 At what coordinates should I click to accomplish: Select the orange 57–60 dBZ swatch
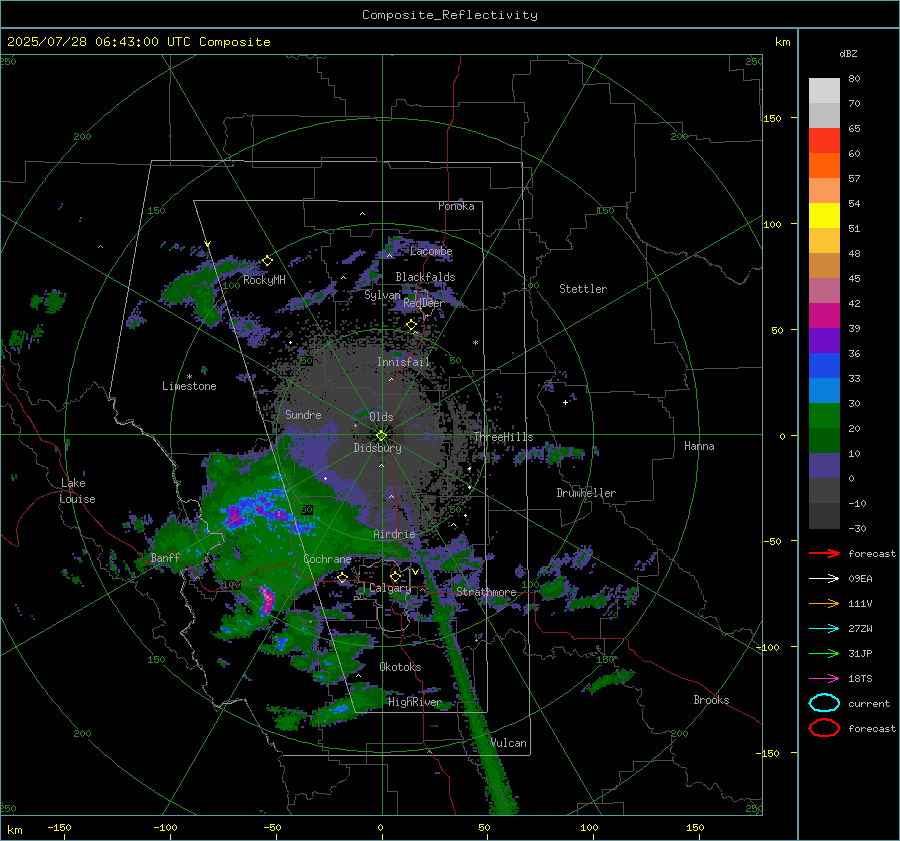click(x=824, y=166)
